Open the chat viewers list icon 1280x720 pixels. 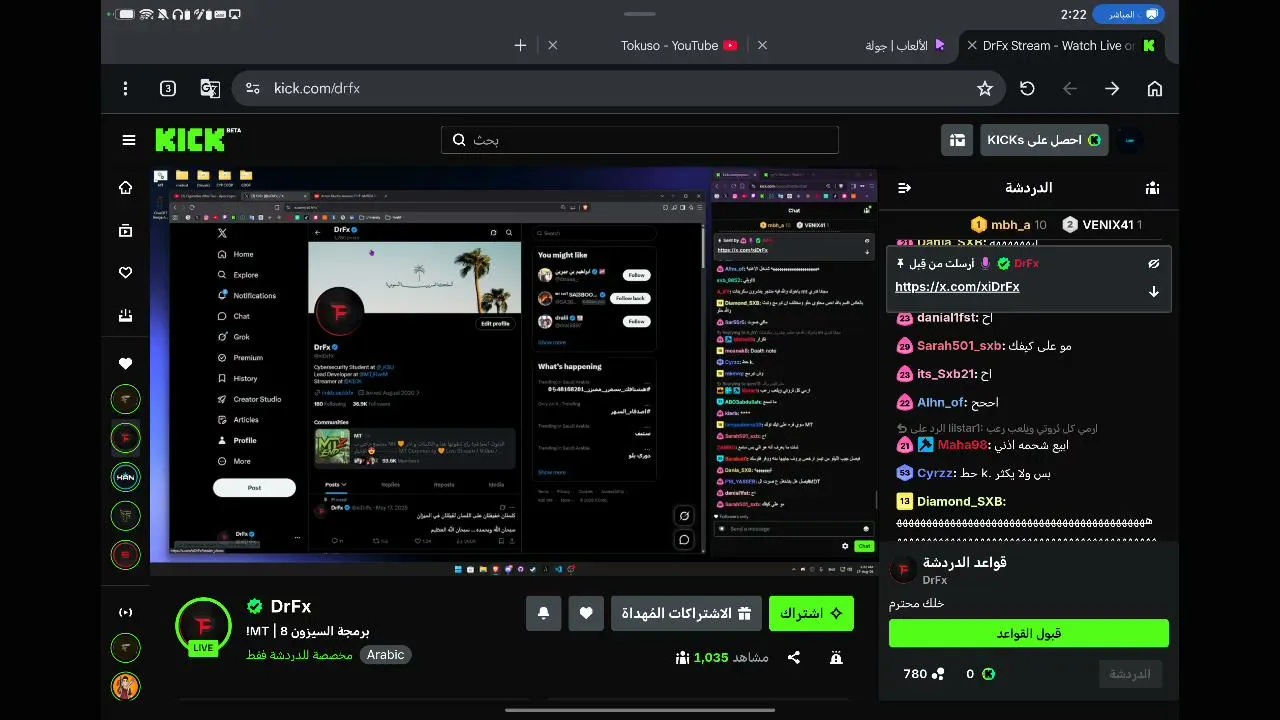(x=1153, y=188)
